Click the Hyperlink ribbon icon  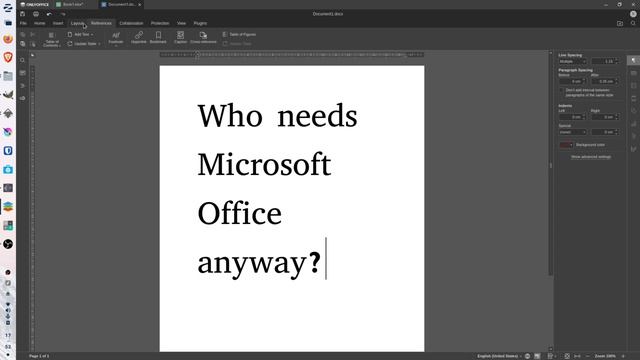(139, 38)
